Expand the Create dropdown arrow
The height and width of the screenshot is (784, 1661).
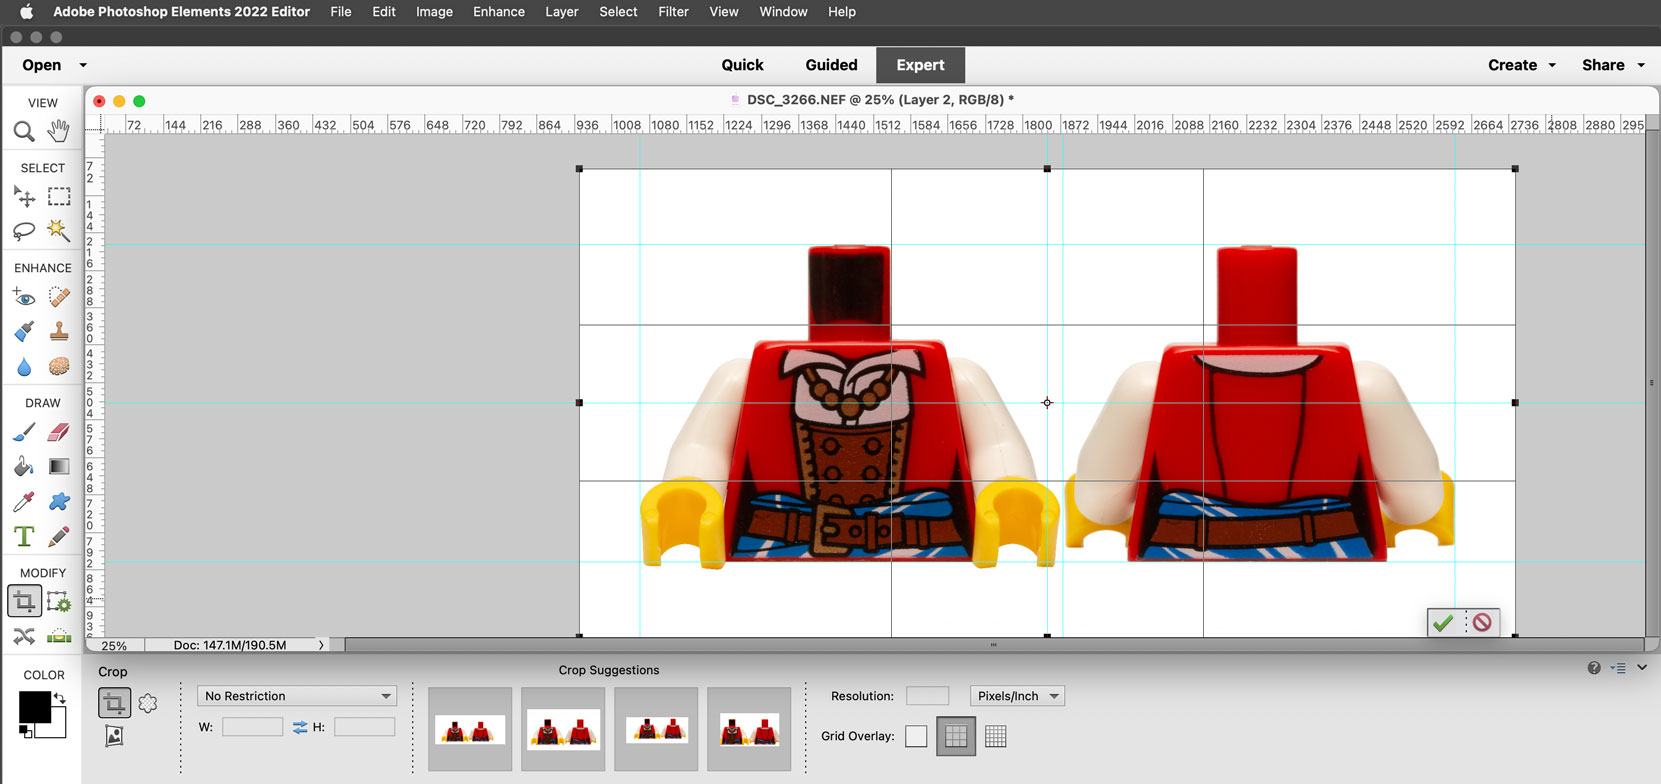click(x=1552, y=65)
